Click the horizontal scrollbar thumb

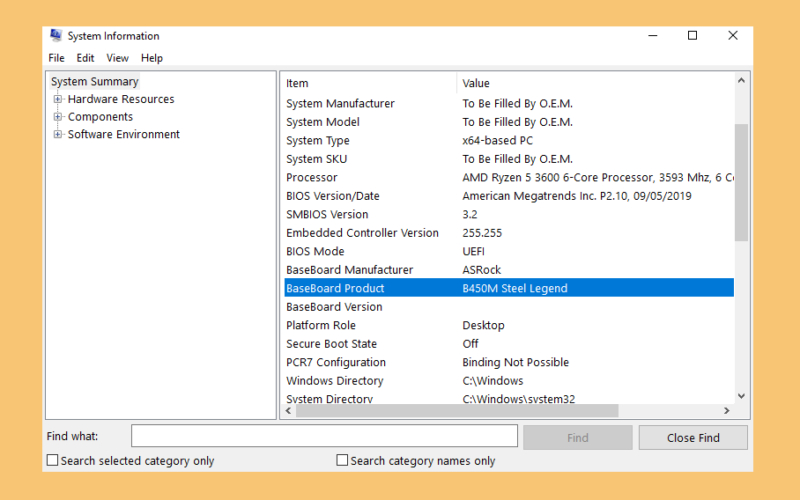click(457, 410)
